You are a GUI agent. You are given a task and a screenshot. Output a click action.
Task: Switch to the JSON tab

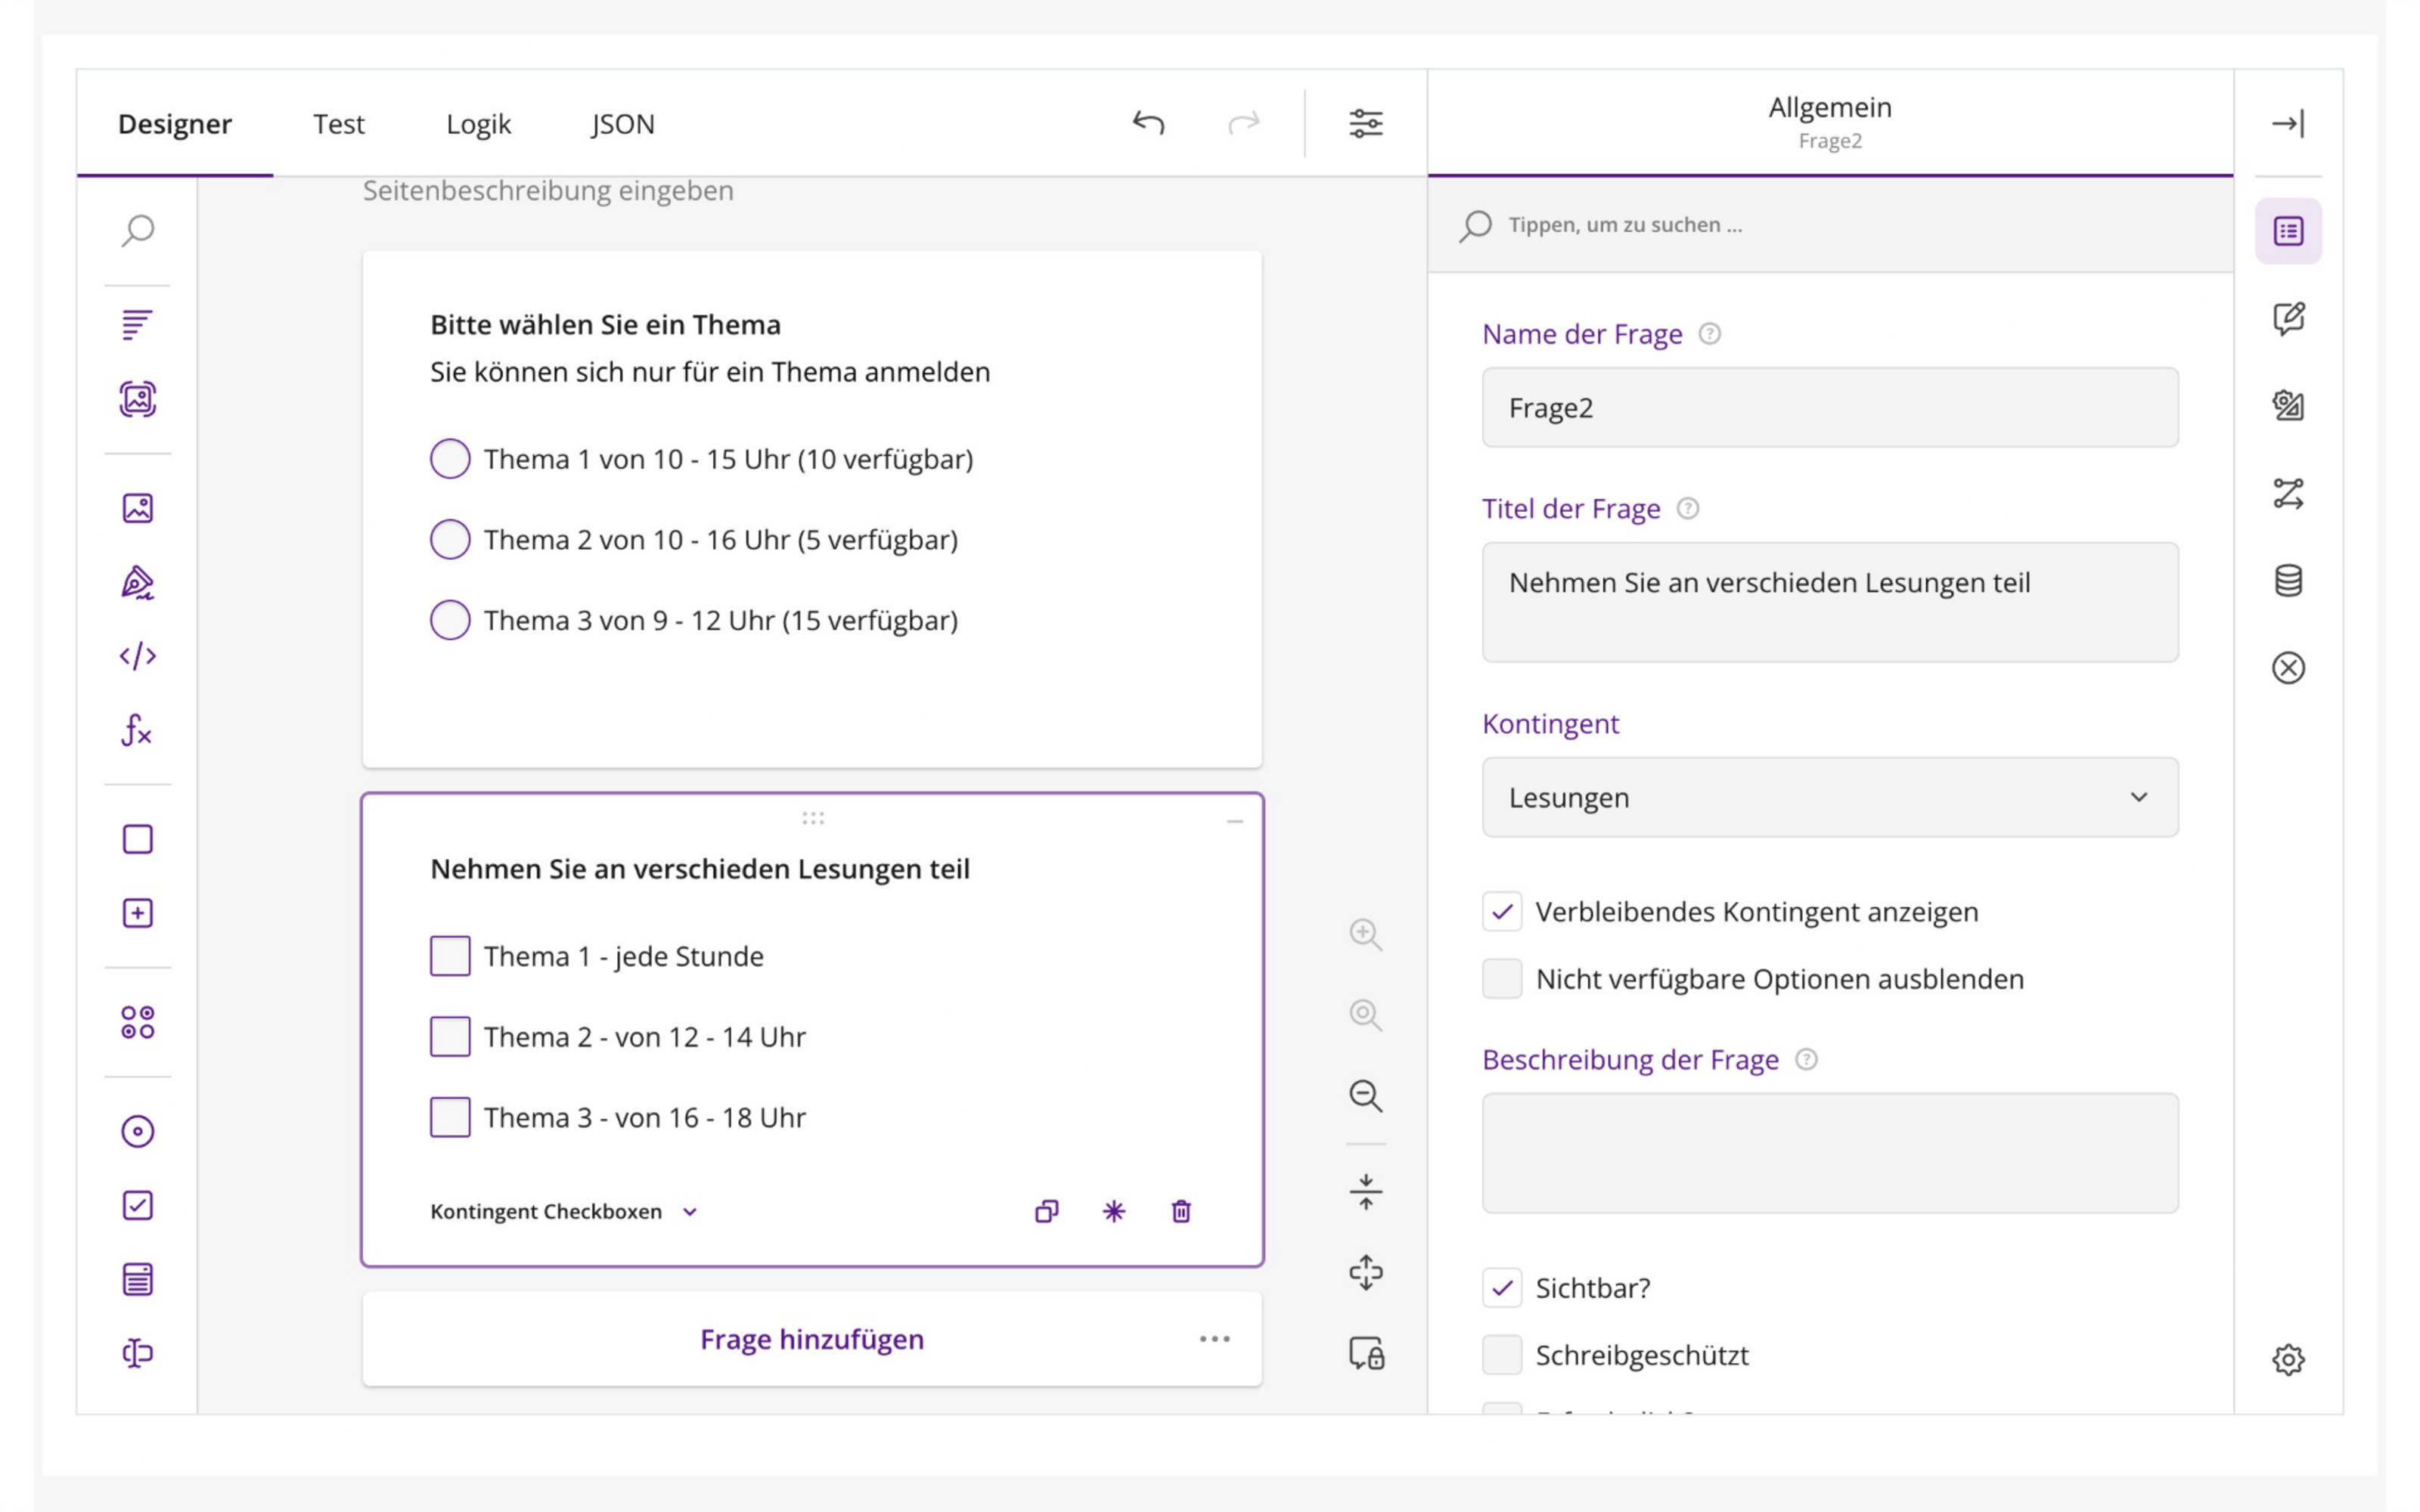tap(622, 123)
